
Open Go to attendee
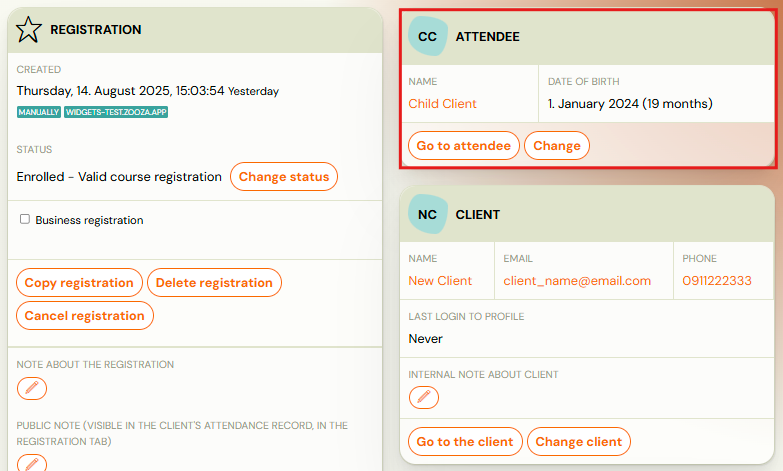click(x=464, y=146)
